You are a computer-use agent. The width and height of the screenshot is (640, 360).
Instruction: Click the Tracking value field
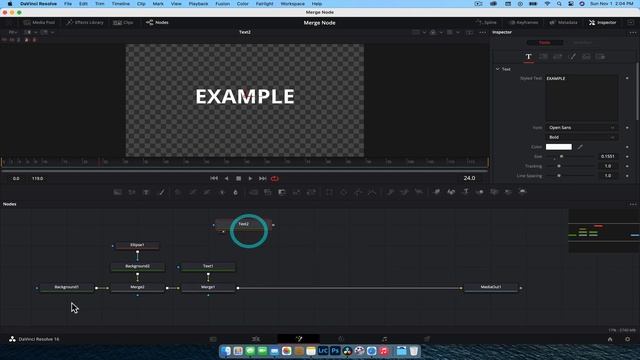(x=608, y=166)
